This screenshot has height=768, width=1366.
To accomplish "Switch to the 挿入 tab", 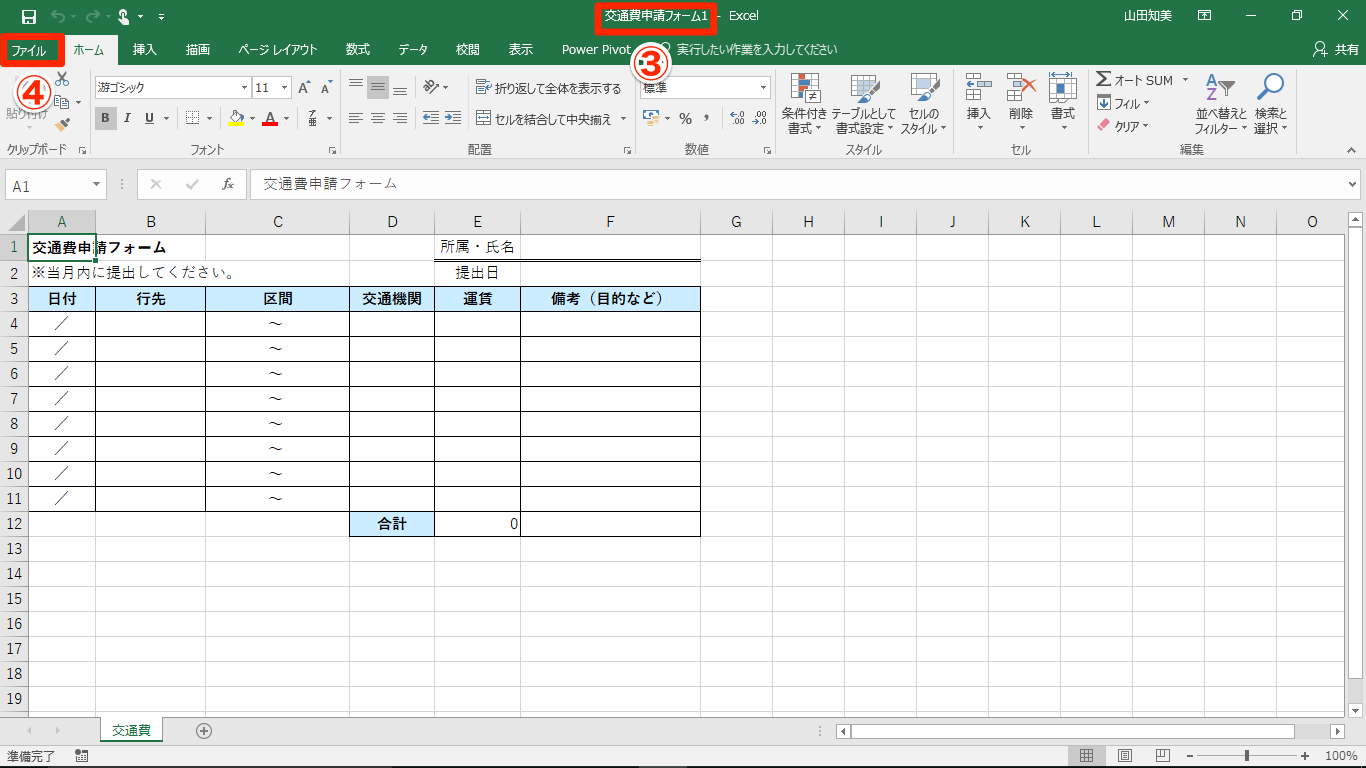I will tap(145, 49).
